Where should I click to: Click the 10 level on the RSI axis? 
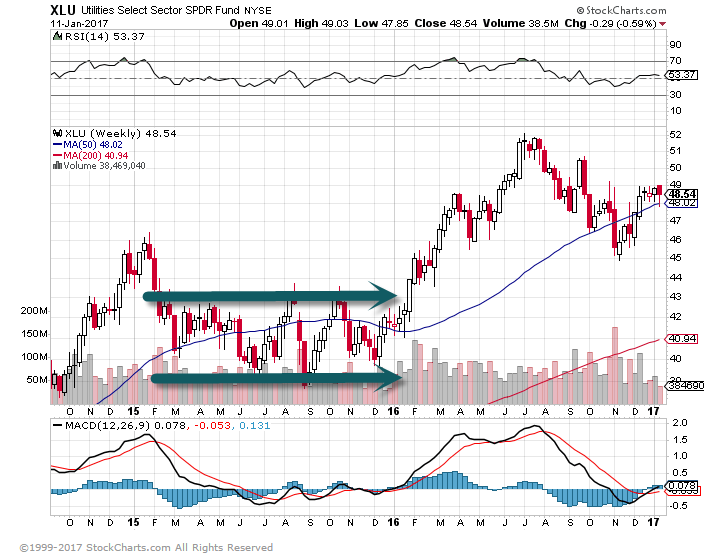(675, 111)
